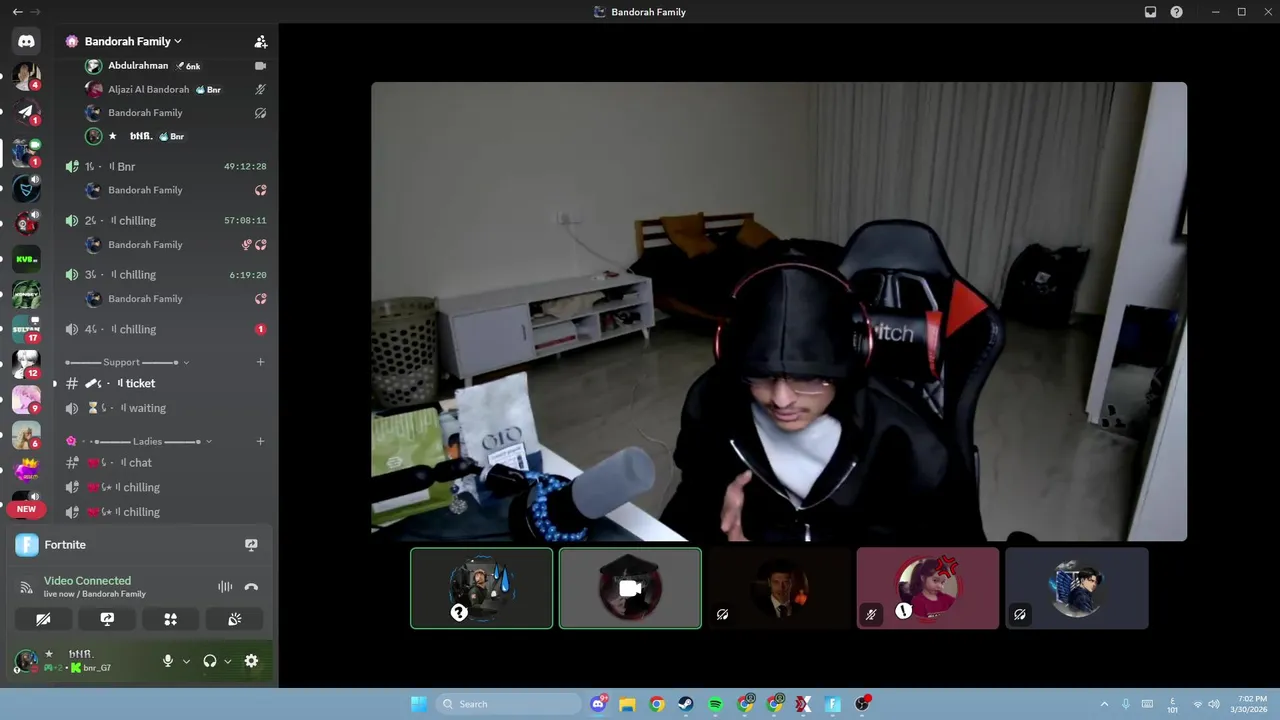Open File Explorer from the taskbar
This screenshot has height=720, width=1280.
pos(627,704)
